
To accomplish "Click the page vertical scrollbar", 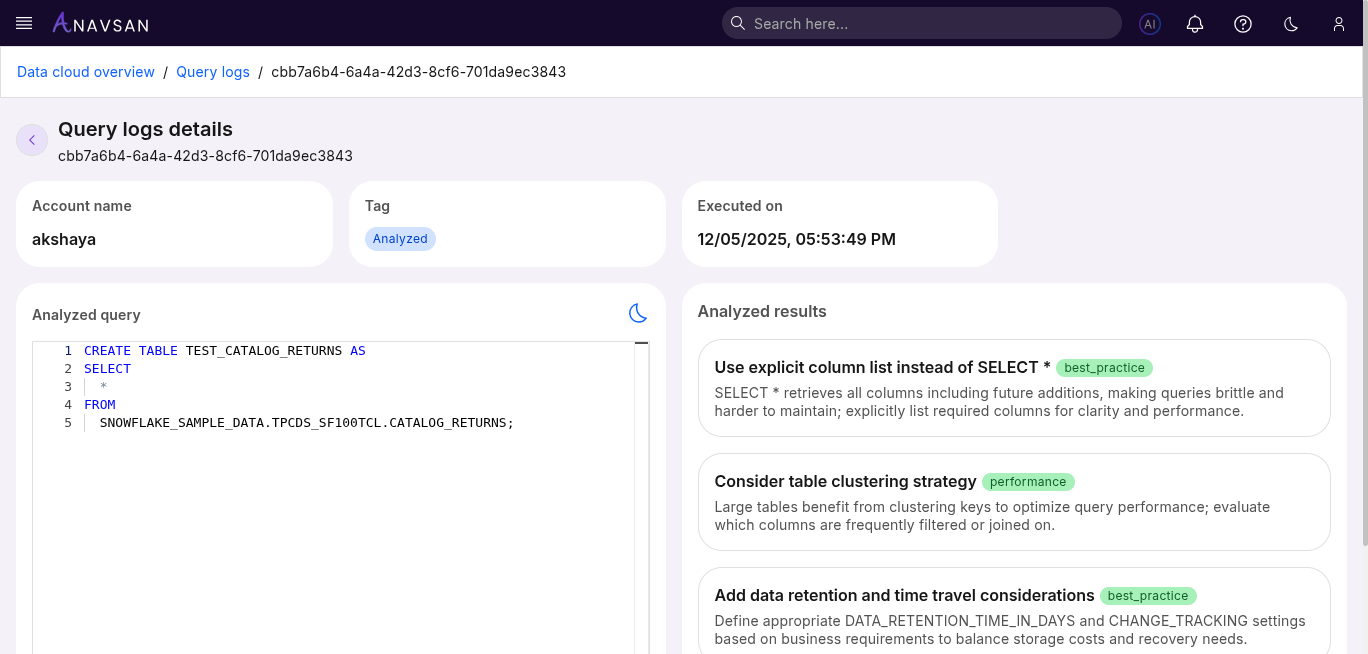I will click(x=1363, y=300).
